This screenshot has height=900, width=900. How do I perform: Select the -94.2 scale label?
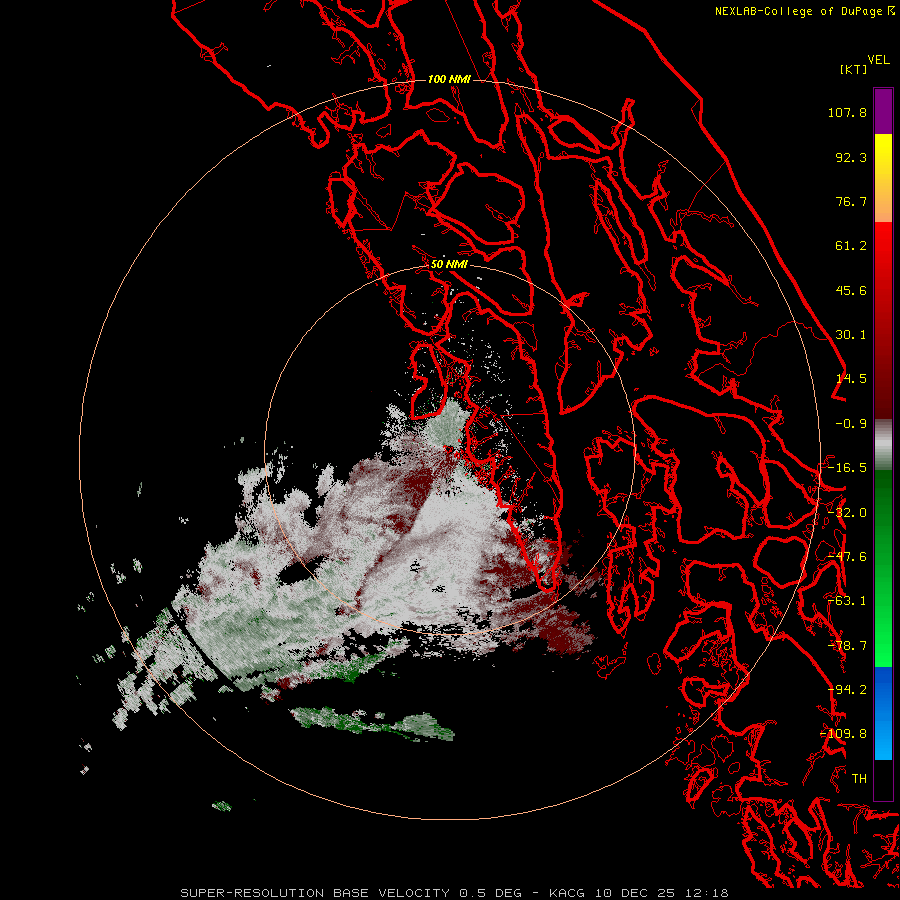847,690
